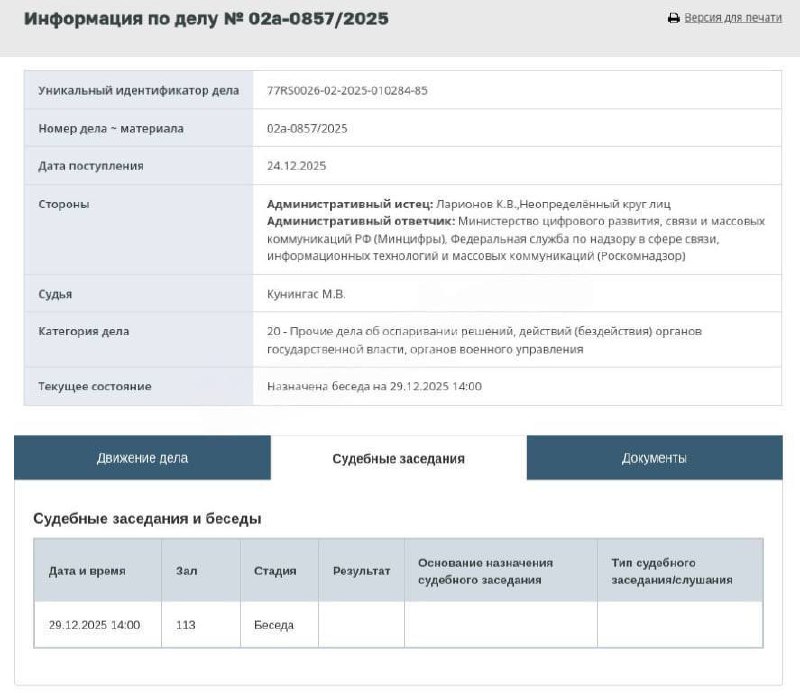The width and height of the screenshot is (800, 697).
Task: Click the 'Беседа' stage cell
Action: 274,625
